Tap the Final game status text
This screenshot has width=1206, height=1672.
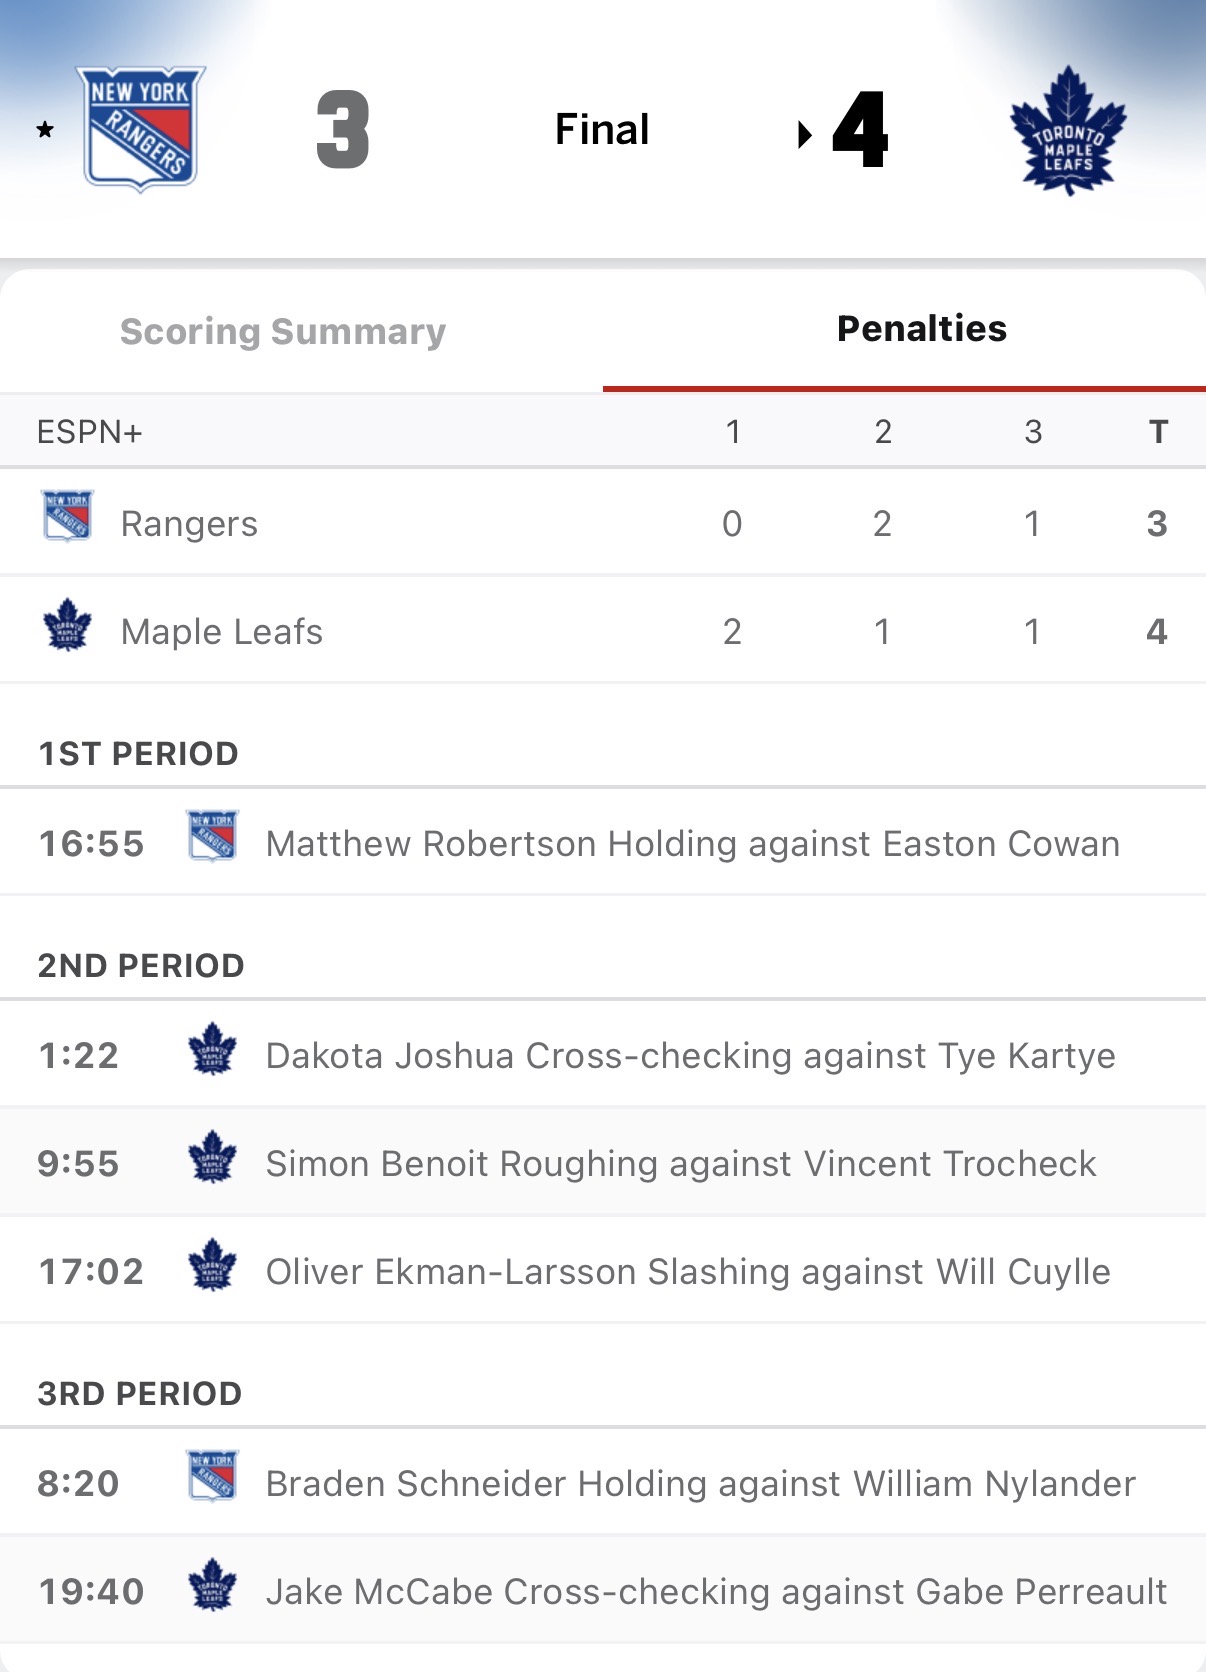[602, 130]
